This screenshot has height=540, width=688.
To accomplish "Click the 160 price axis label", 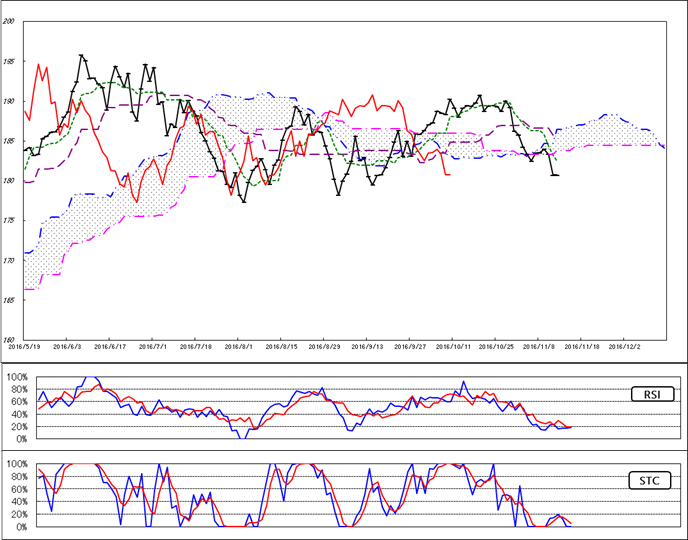I will click(8, 339).
